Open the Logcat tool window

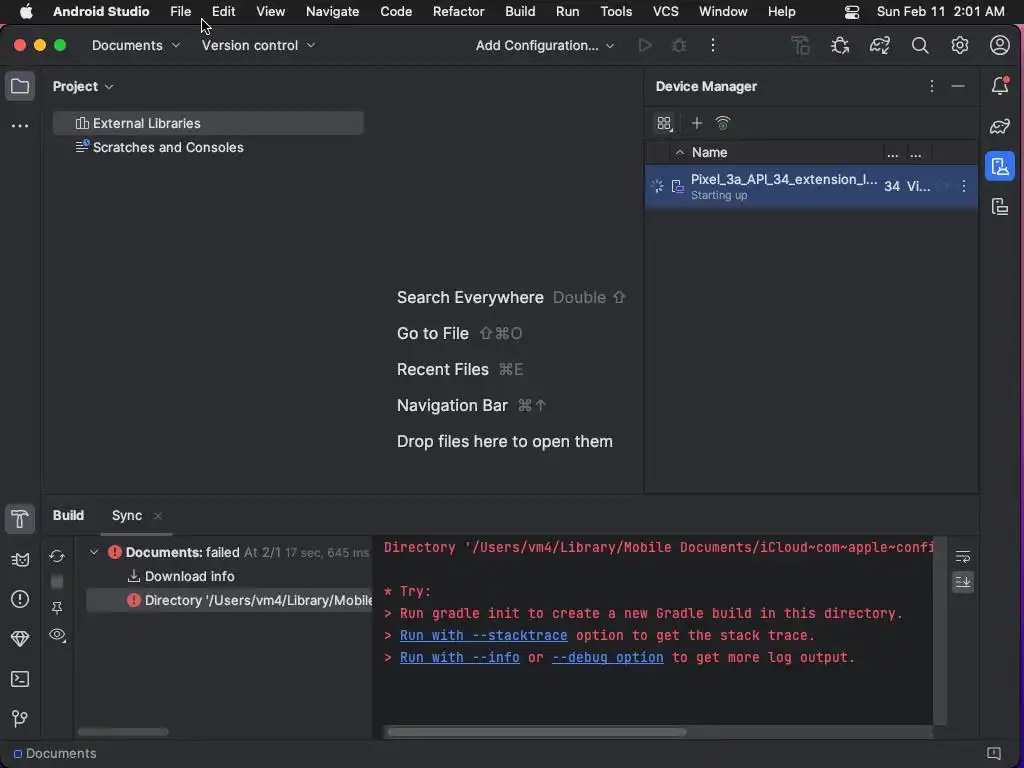pyautogui.click(x=20, y=559)
